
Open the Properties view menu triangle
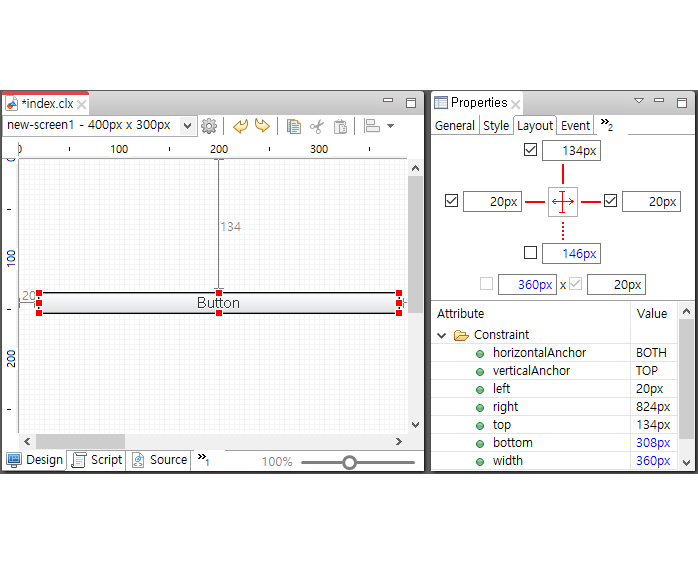pos(639,101)
